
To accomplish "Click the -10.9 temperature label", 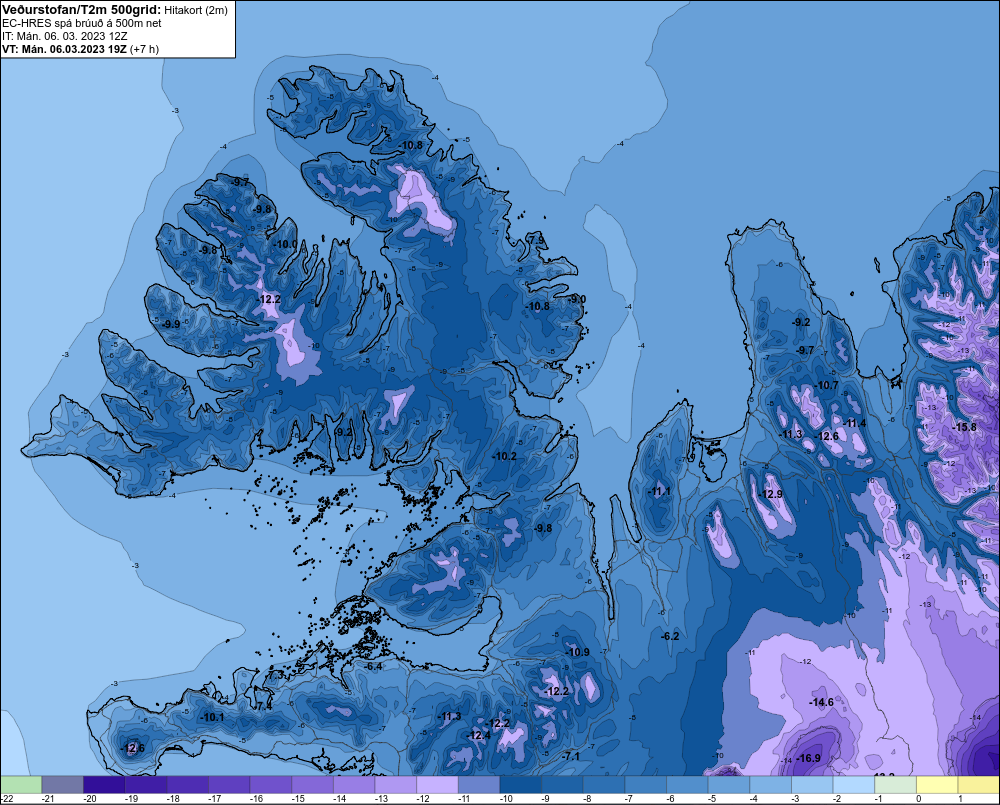I will tap(578, 652).
